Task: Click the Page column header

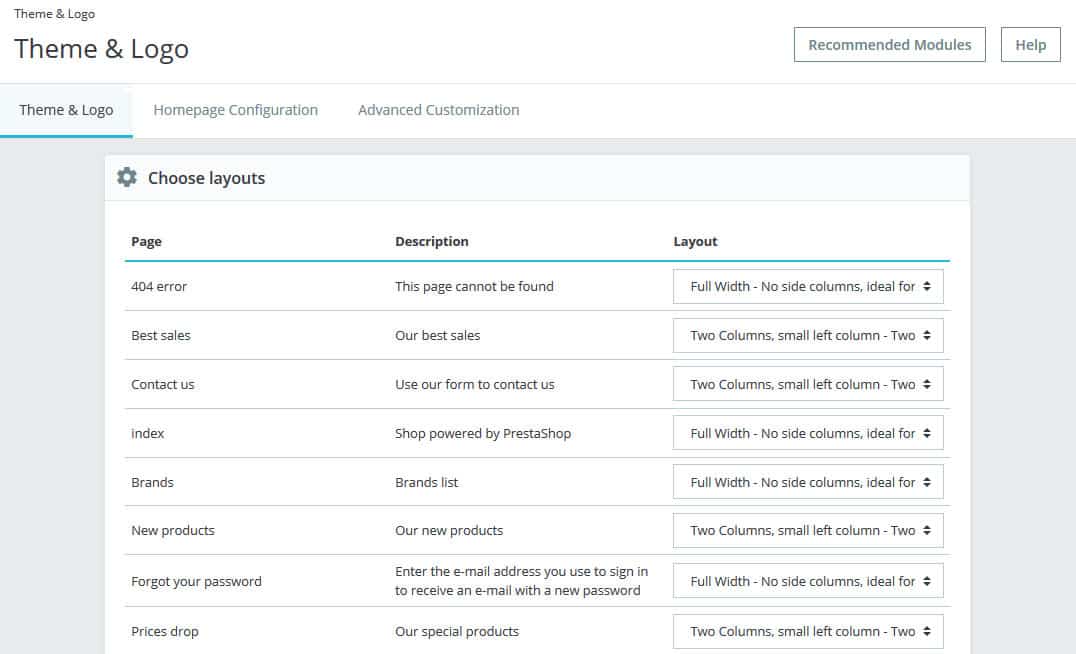Action: 146,241
